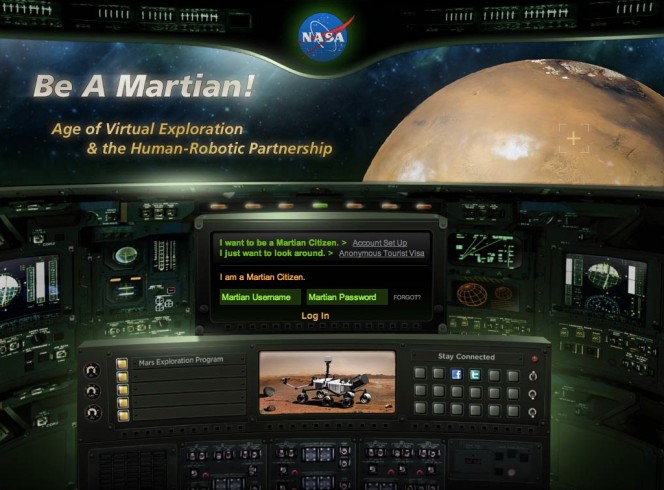Toggle the top switch right of Stay Connected grid
664x490 pixels.
click(x=534, y=375)
